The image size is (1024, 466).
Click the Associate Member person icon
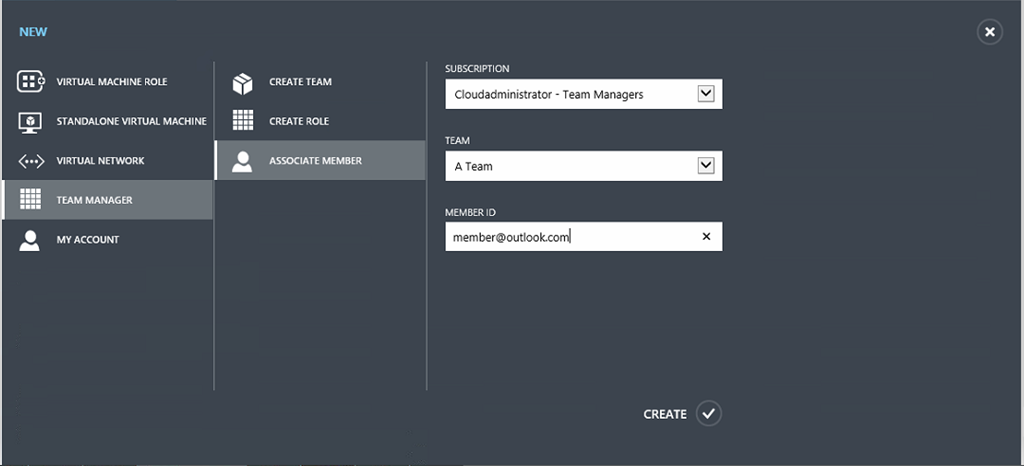pyautogui.click(x=243, y=161)
